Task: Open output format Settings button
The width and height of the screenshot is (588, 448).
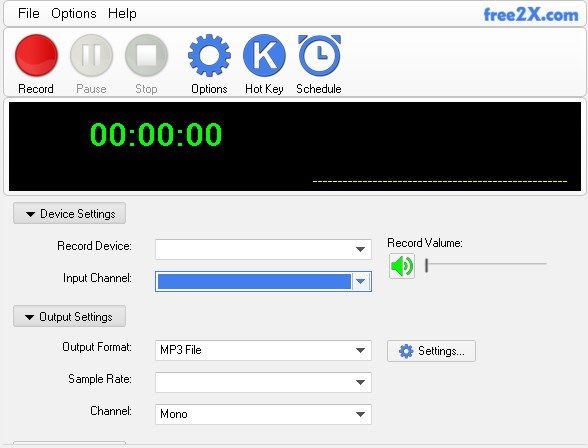Action: point(431,351)
